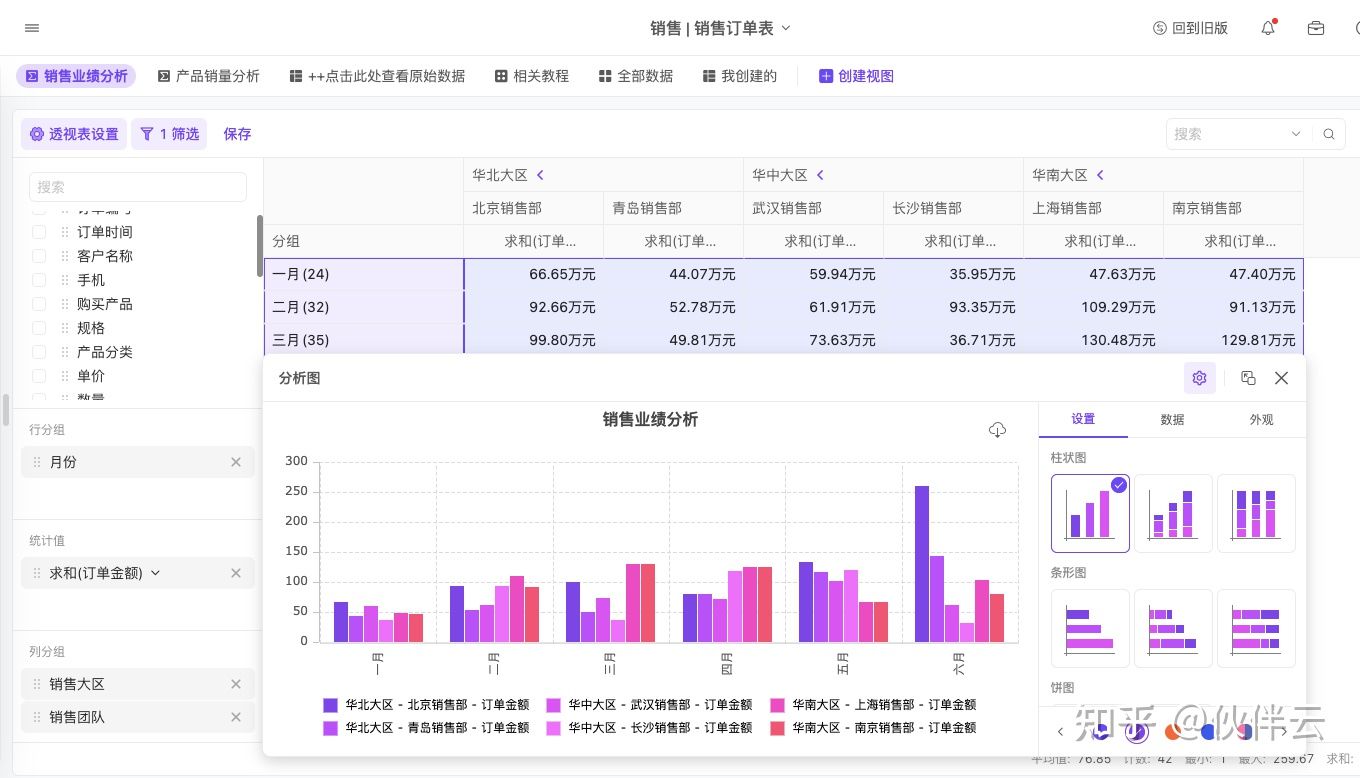Click the copy icon in the analysis chart header
The image size is (1360, 778).
pos(1248,378)
